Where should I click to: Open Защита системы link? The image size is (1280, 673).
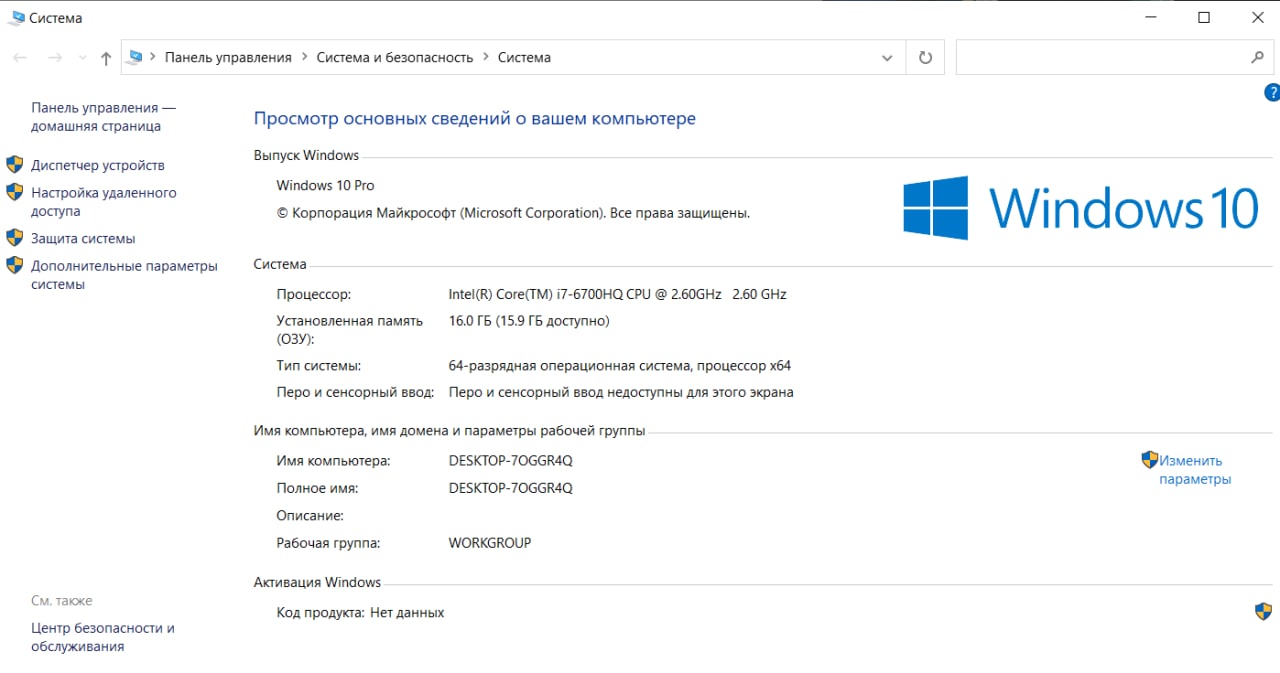pyautogui.click(x=83, y=238)
